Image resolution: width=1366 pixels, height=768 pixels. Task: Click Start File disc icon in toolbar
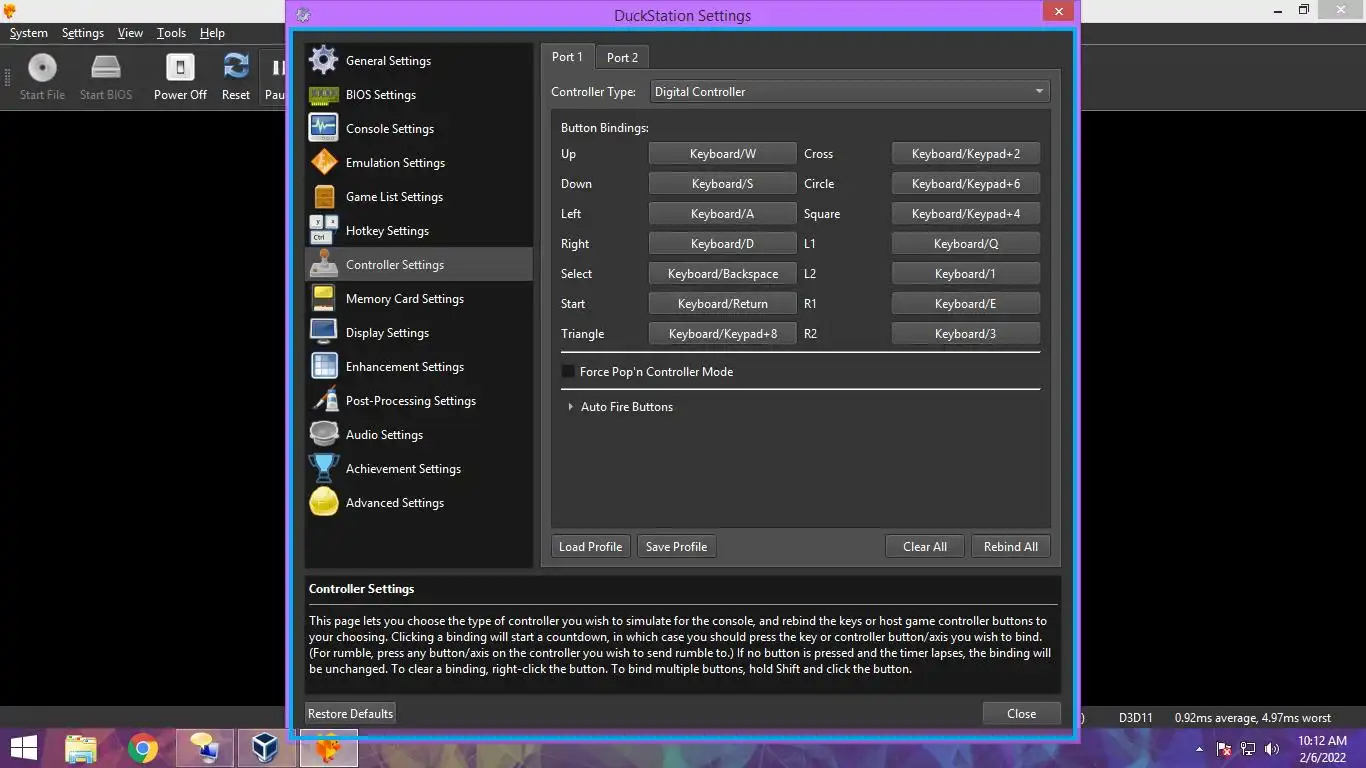pyautogui.click(x=42, y=68)
